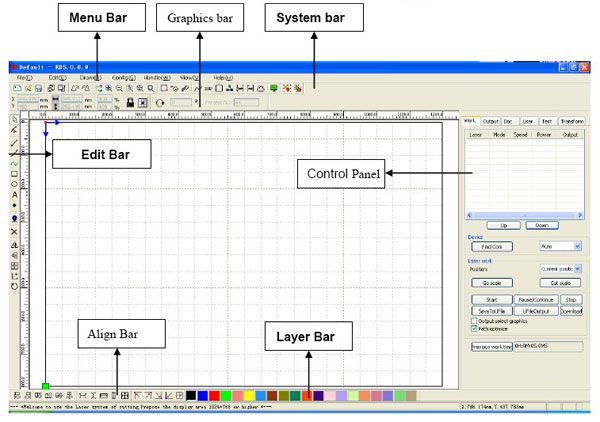The width and height of the screenshot is (600, 422).
Task: Open the Help menu
Action: 223,78
